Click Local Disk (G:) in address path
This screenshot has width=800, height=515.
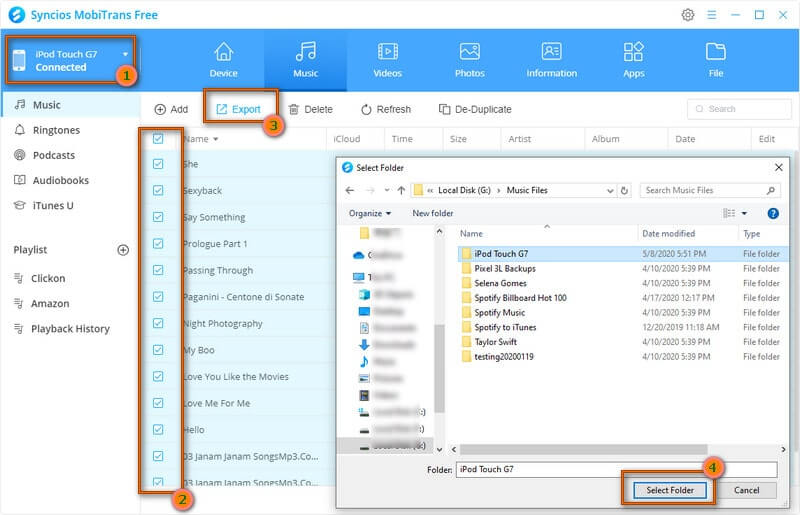[464, 190]
